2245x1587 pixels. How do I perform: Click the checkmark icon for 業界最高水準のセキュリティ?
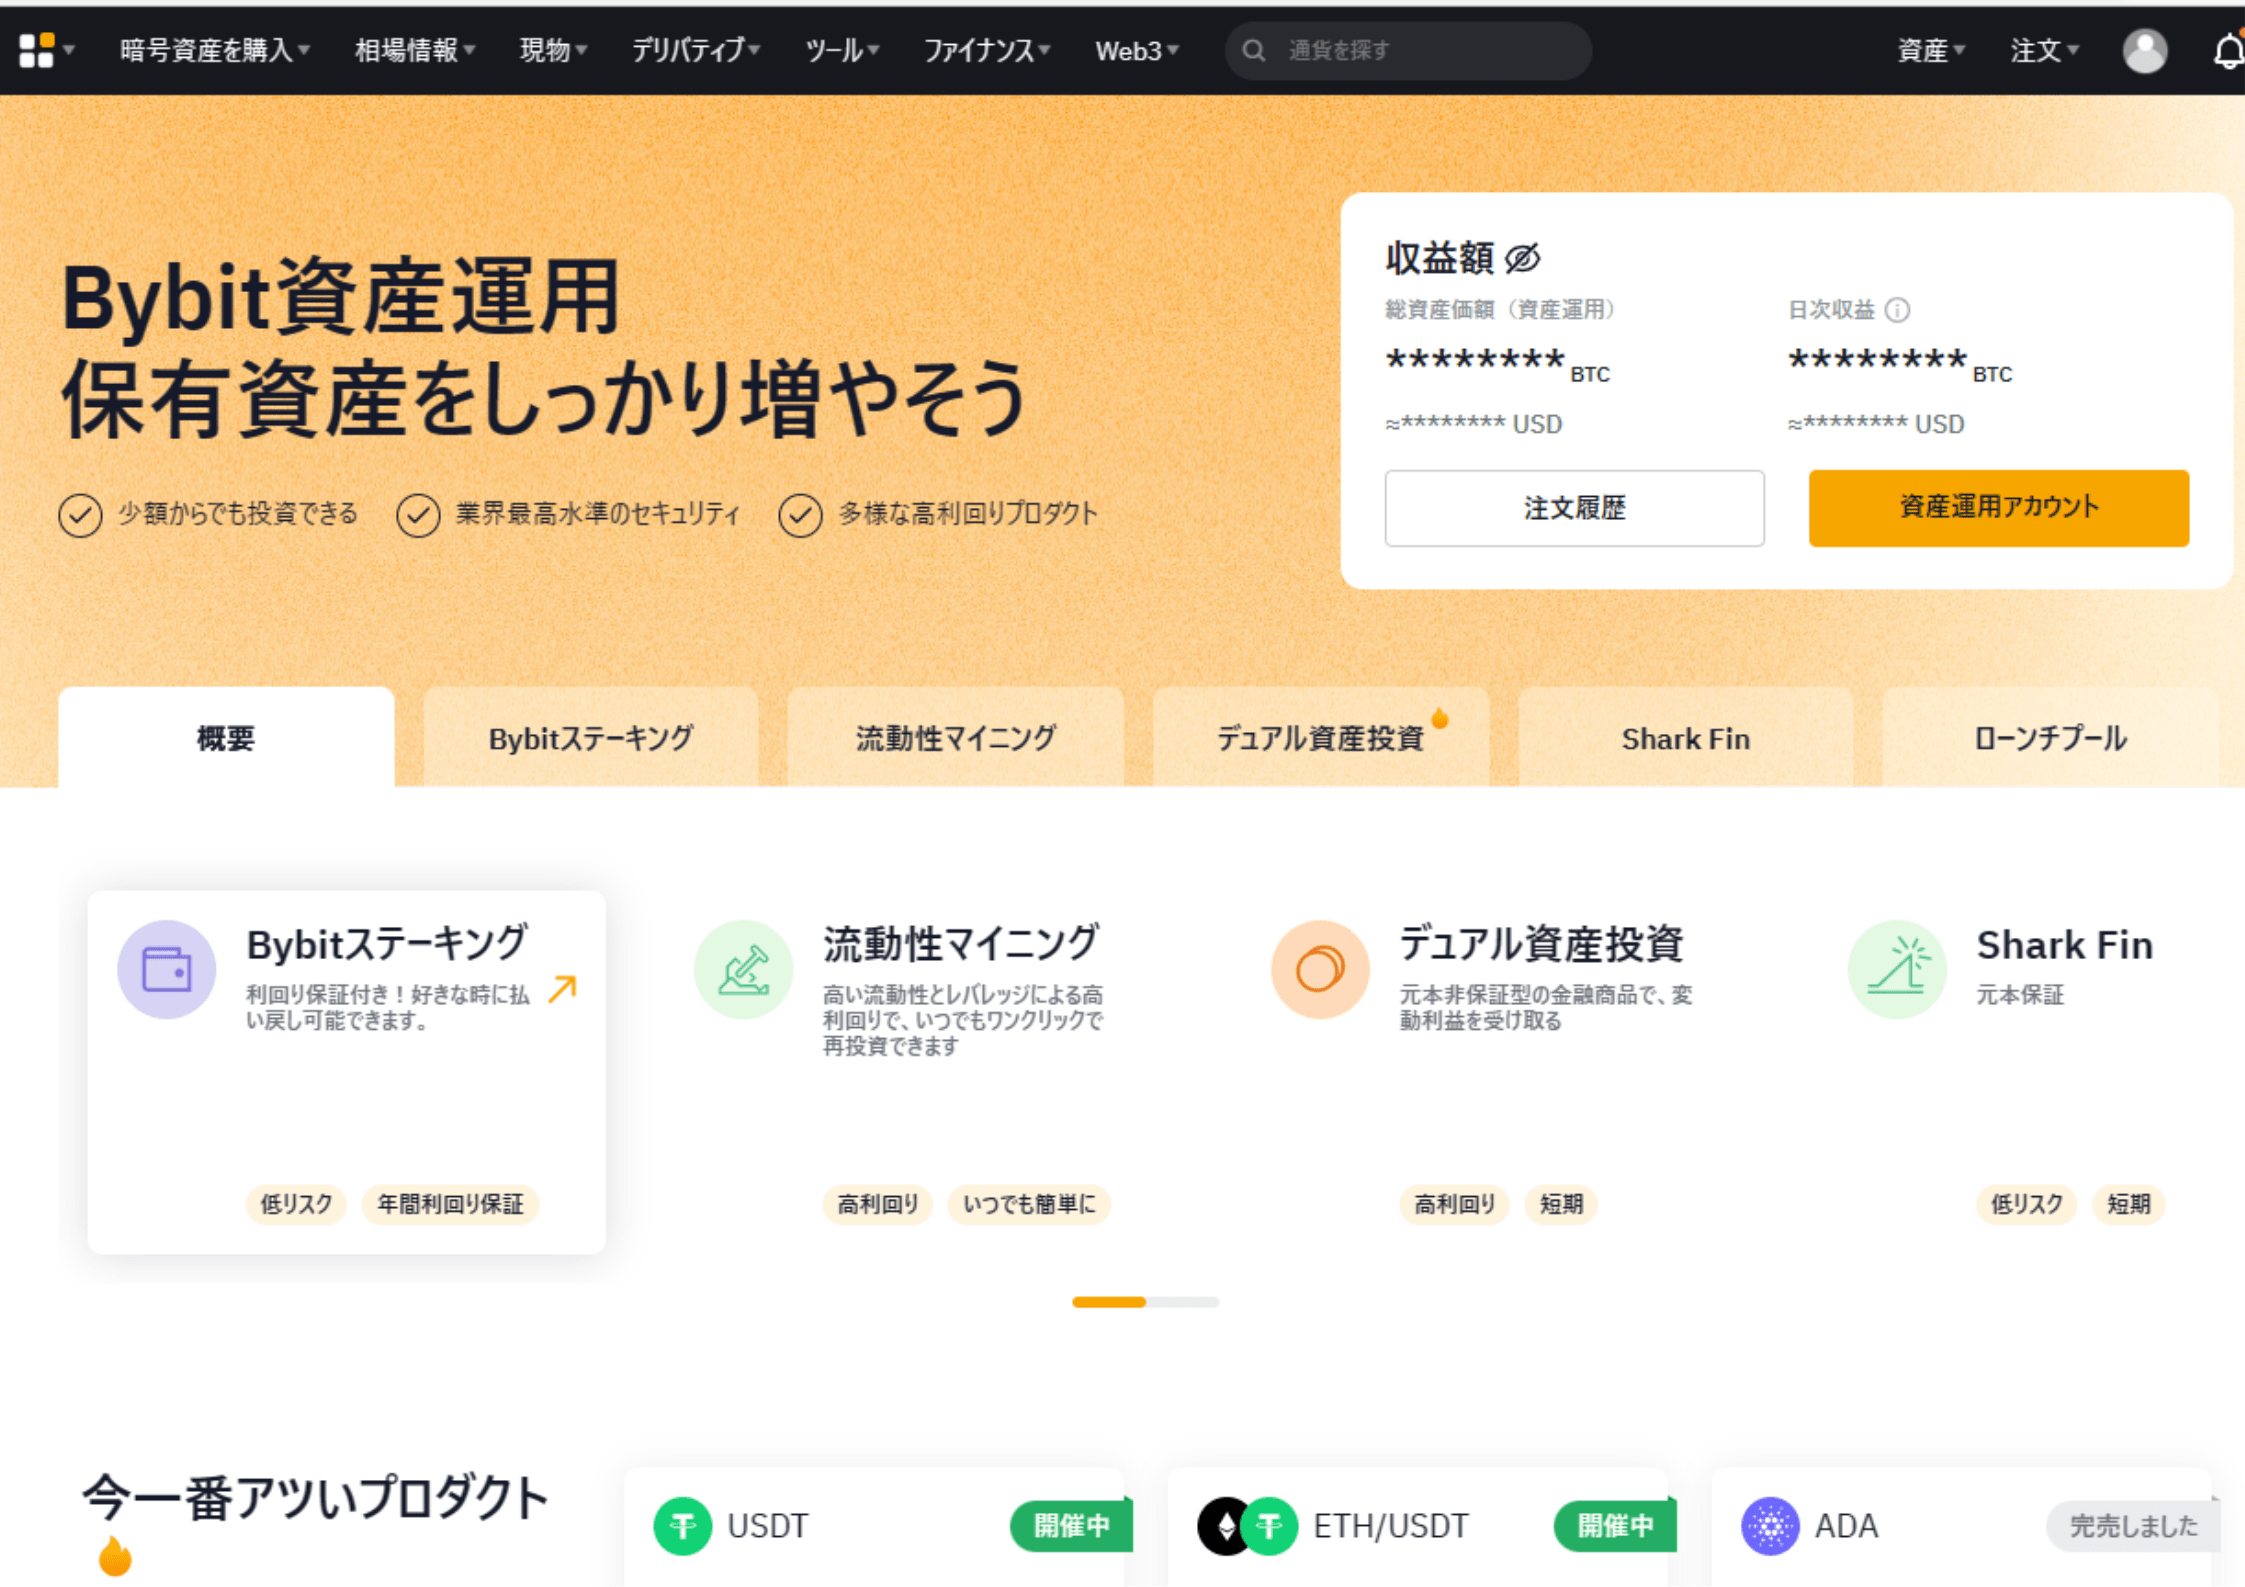[418, 515]
